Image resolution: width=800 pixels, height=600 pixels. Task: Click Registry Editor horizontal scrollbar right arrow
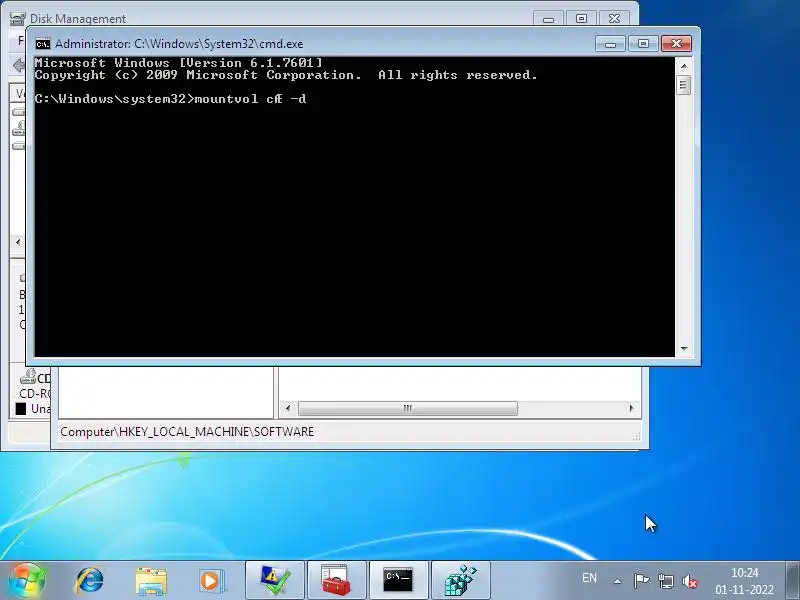point(632,408)
